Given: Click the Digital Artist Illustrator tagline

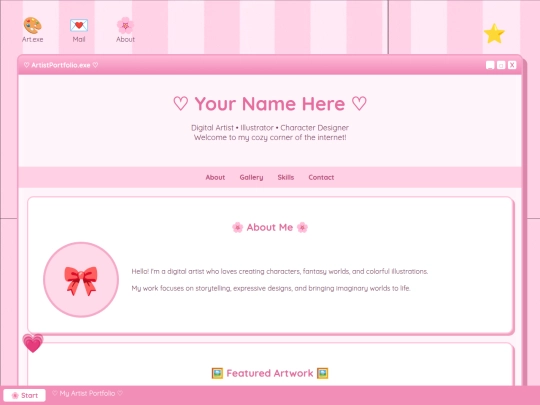Looking at the screenshot, I should click(x=270, y=128).
